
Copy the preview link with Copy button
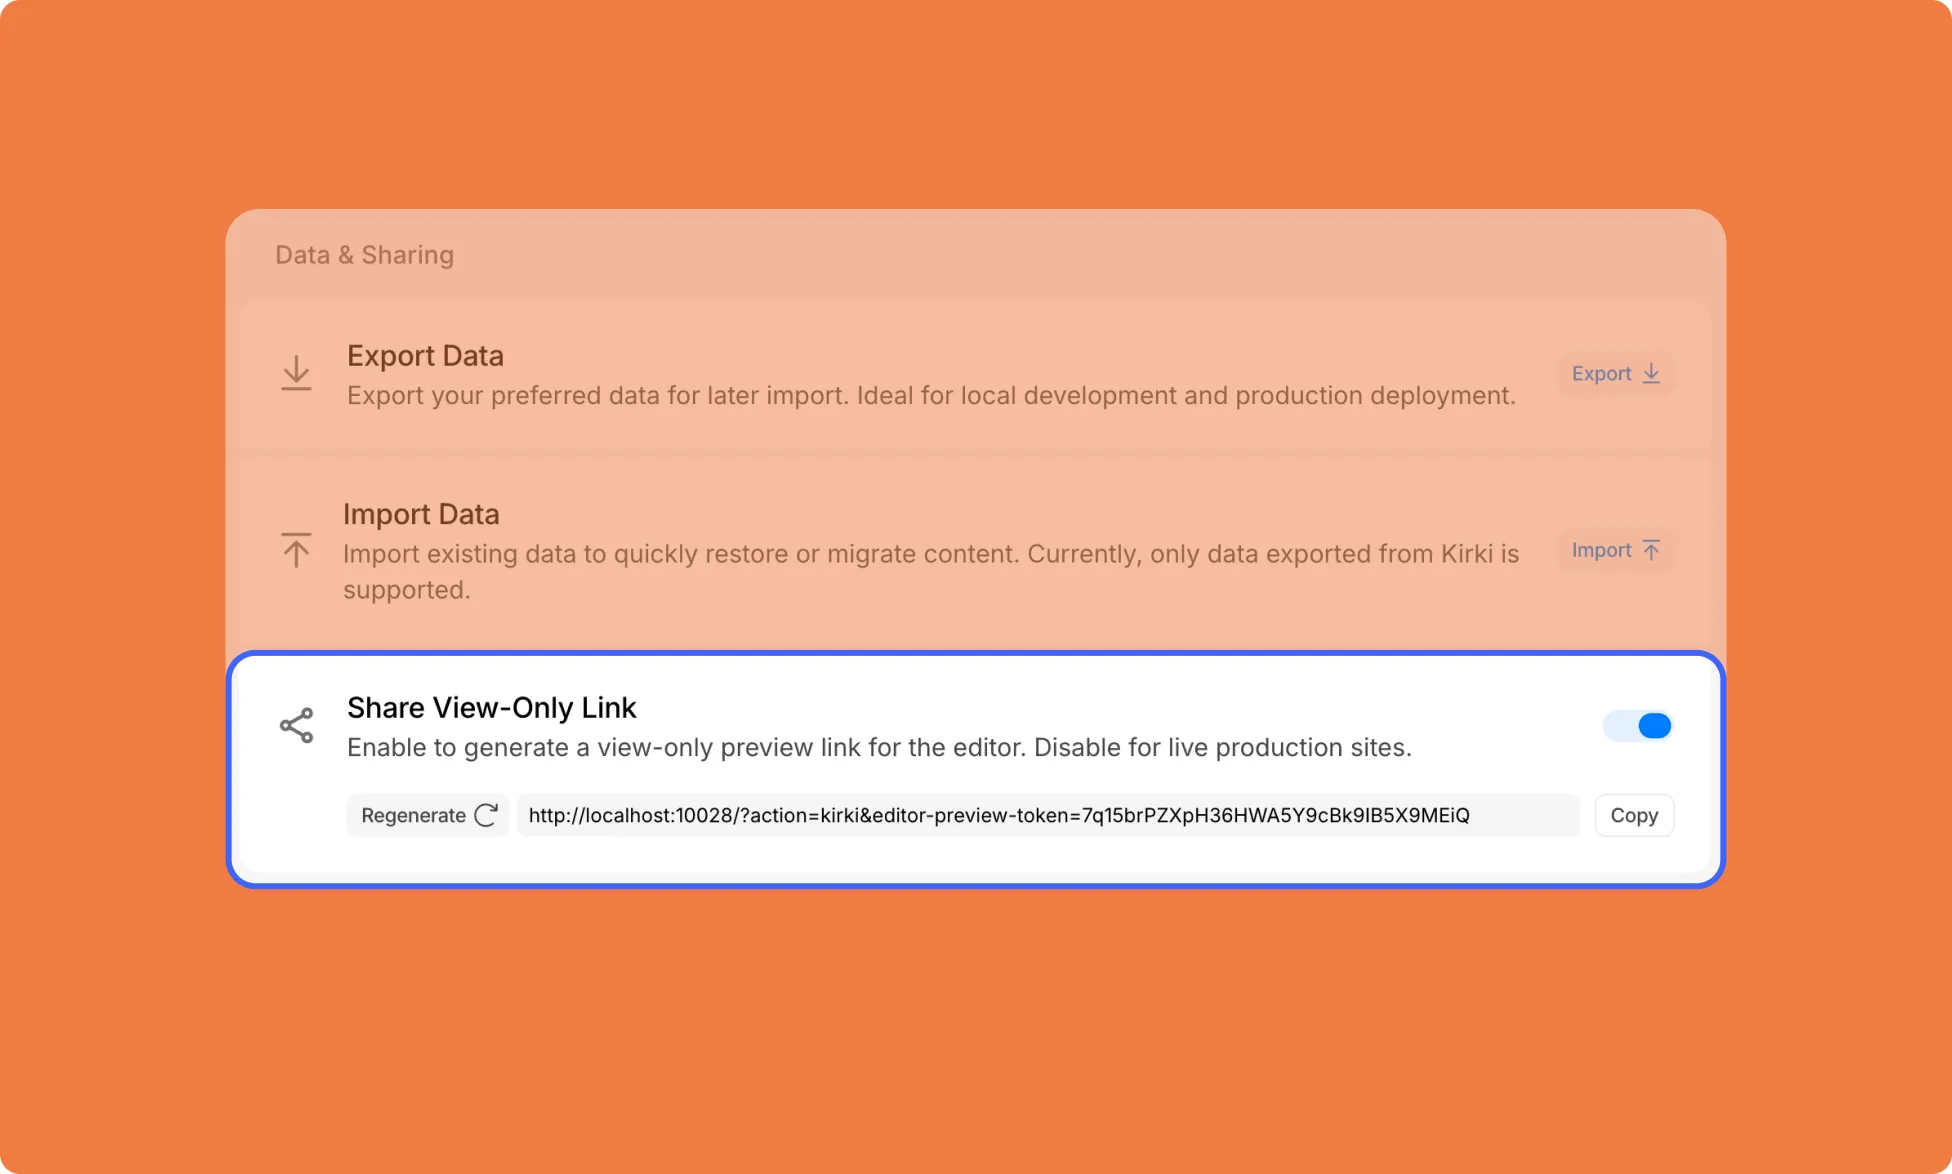1634,815
